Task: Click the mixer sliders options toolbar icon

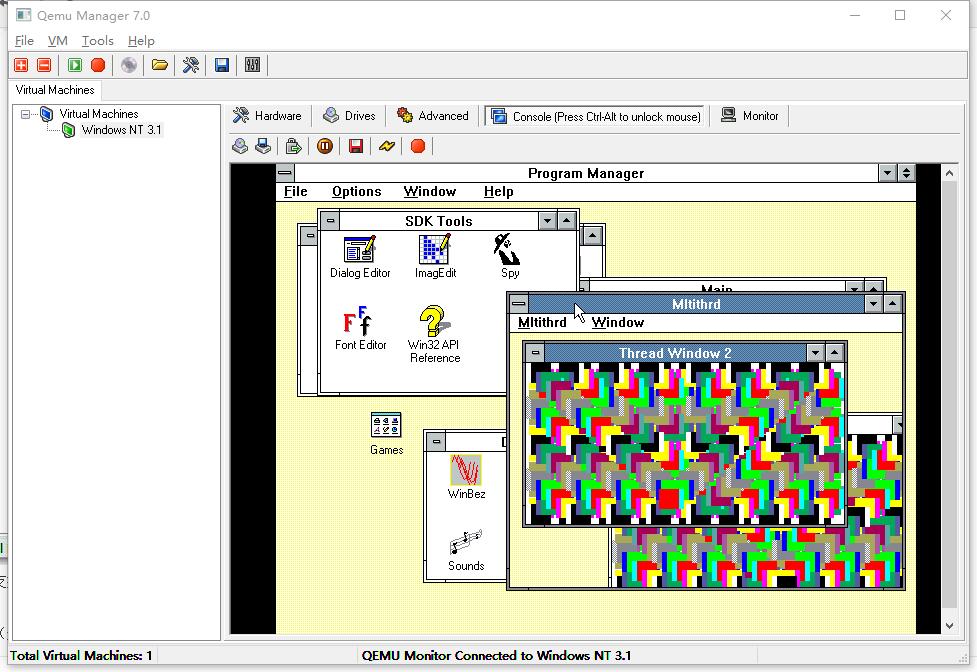Action: (x=252, y=65)
